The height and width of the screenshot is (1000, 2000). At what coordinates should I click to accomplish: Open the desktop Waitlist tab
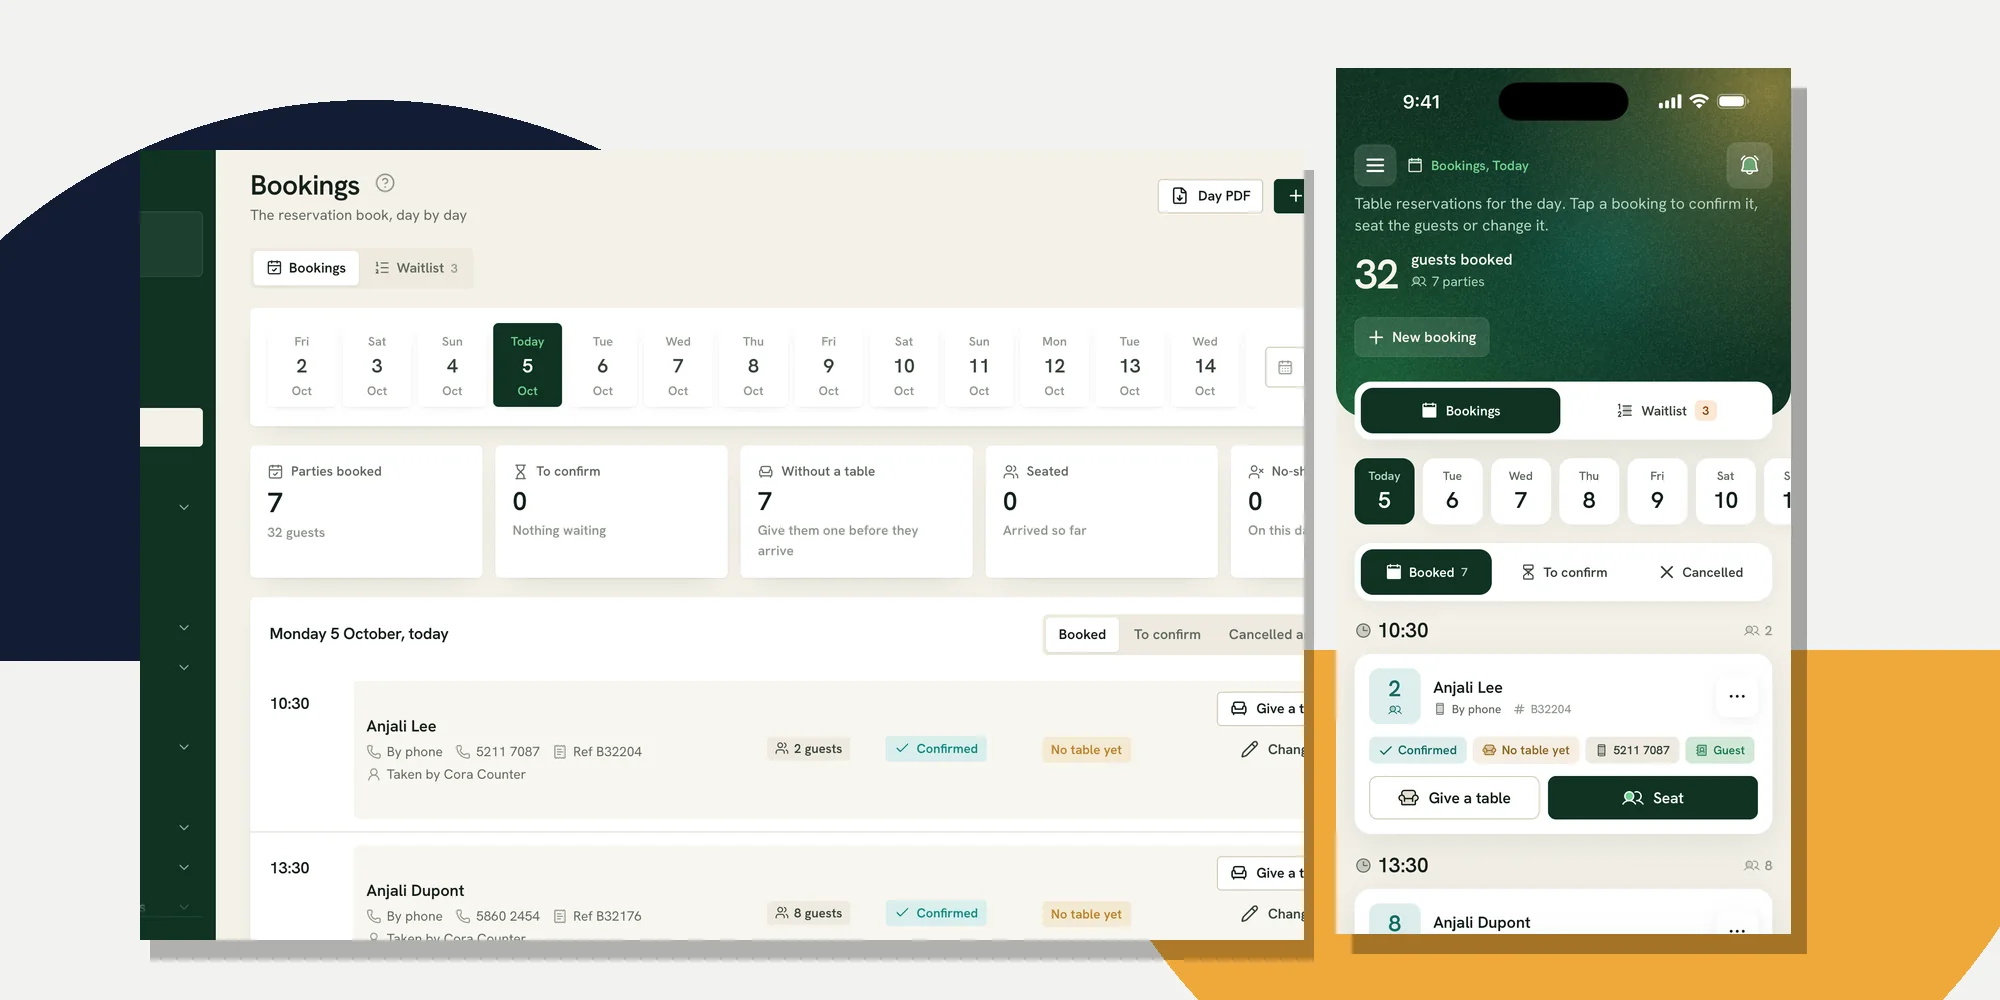pyautogui.click(x=416, y=268)
